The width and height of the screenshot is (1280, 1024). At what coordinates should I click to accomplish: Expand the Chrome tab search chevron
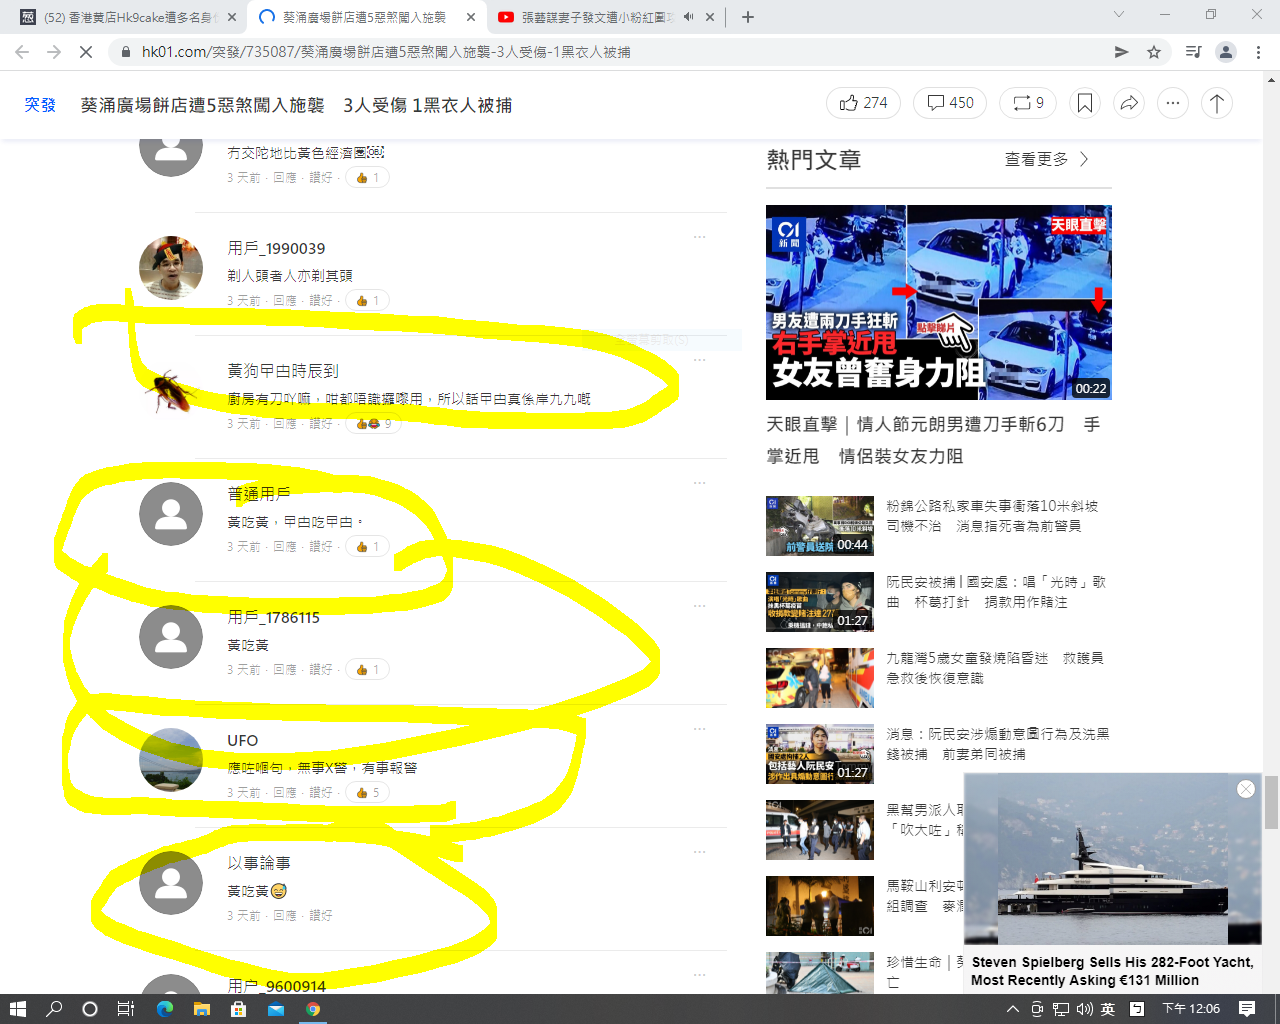coord(1119,15)
